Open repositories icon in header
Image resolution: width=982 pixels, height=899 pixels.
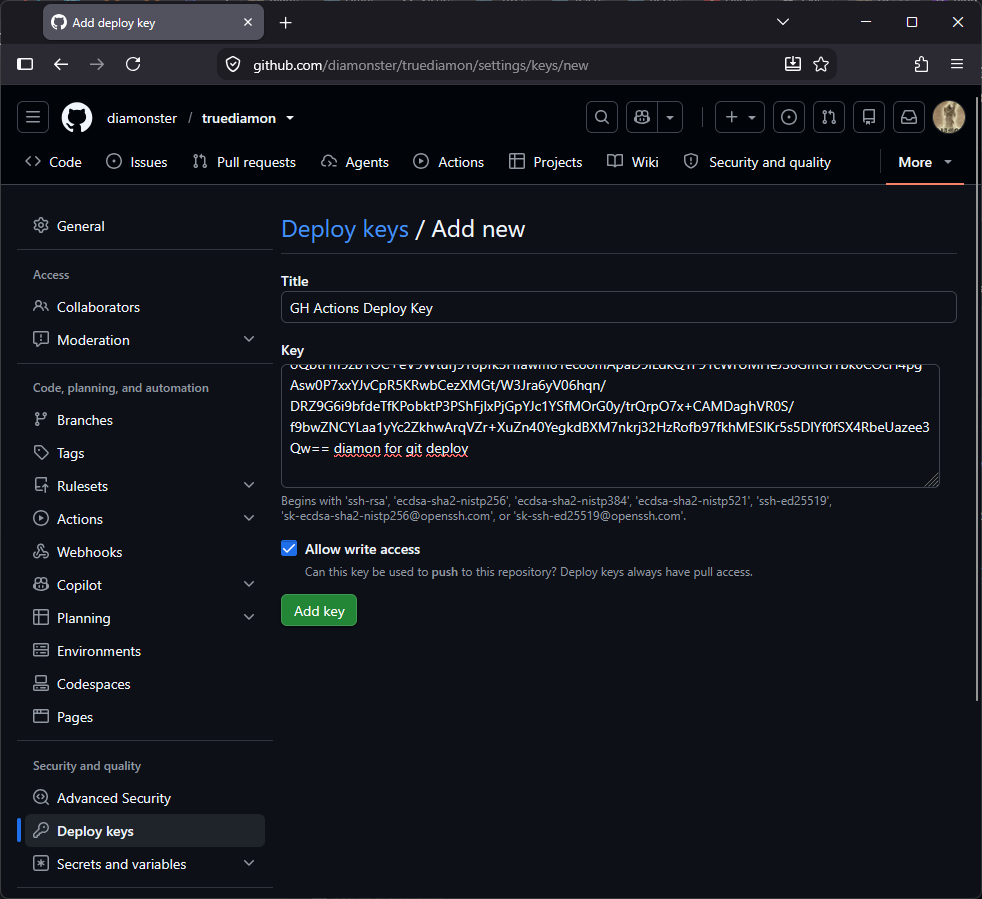coord(869,117)
